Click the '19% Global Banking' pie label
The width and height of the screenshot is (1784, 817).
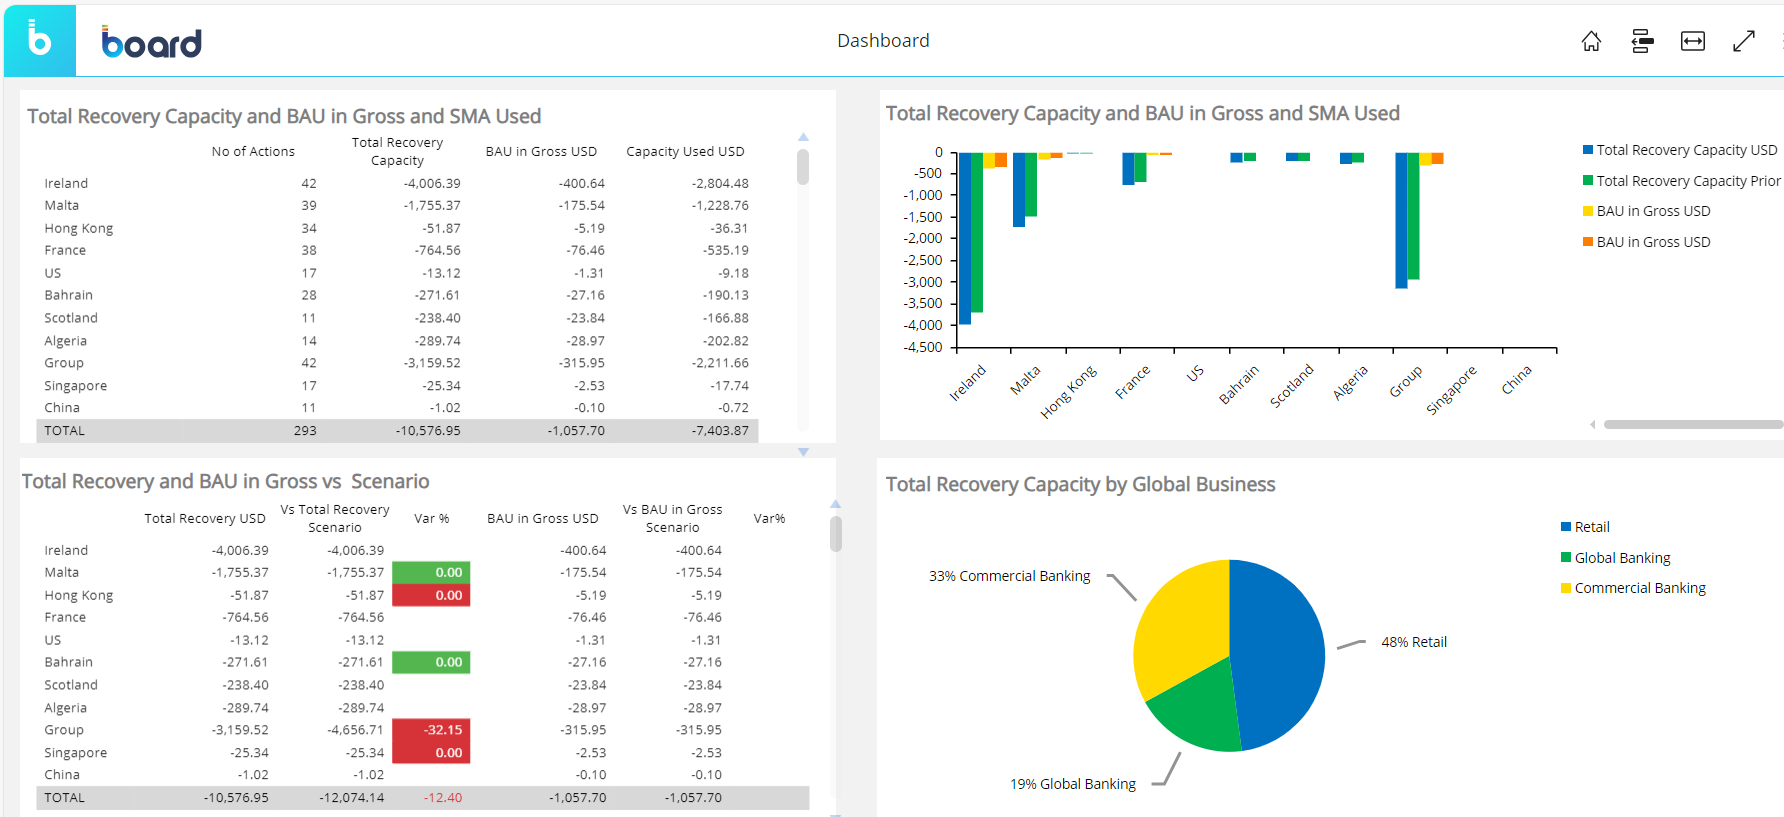(x=1073, y=784)
